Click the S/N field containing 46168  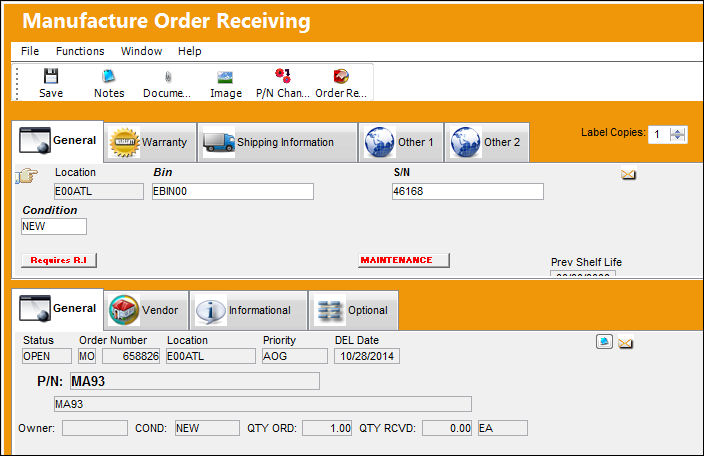(467, 192)
